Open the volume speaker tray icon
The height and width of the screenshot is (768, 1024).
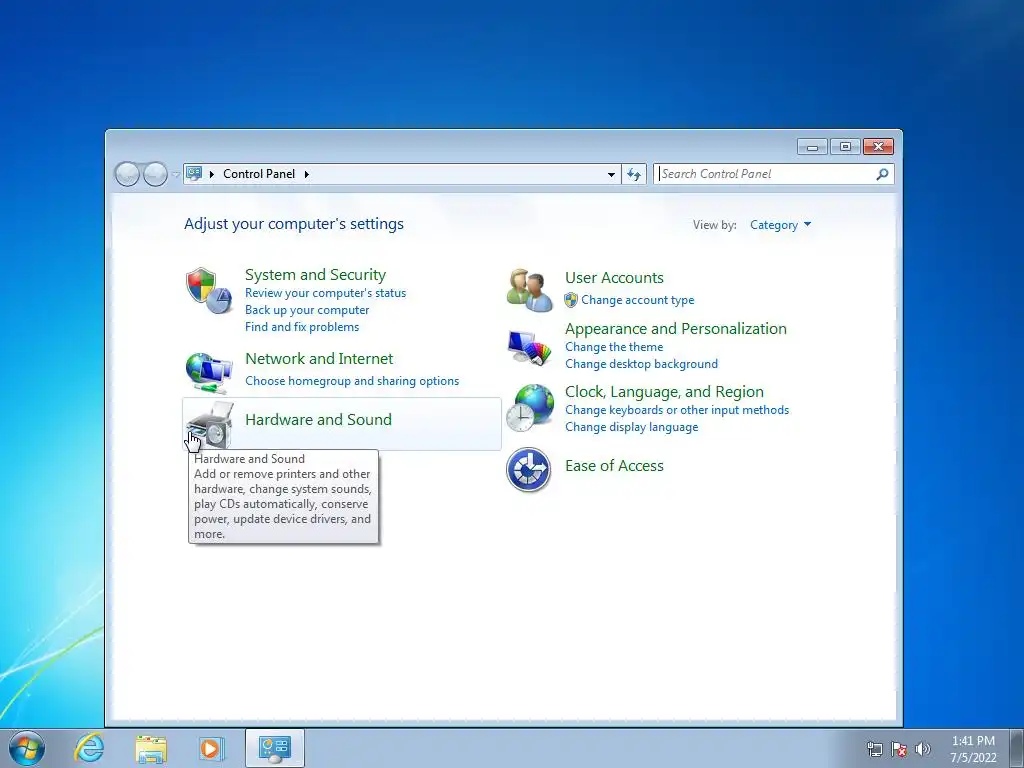click(922, 749)
